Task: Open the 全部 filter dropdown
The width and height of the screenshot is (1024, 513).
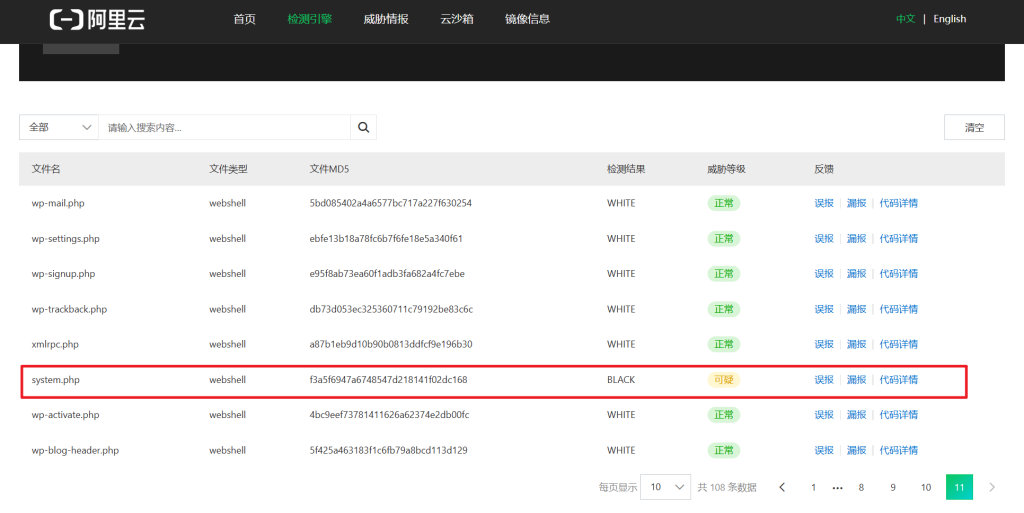Action: [x=59, y=127]
